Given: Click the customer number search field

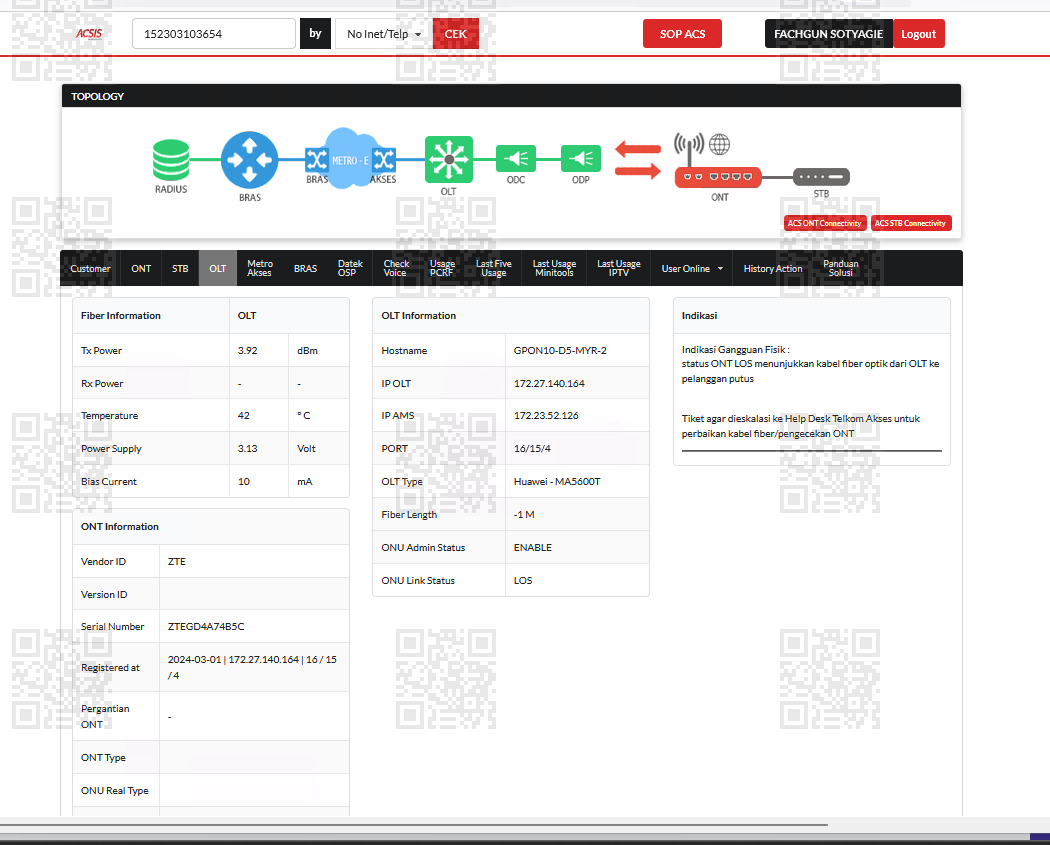Looking at the screenshot, I should click(214, 33).
